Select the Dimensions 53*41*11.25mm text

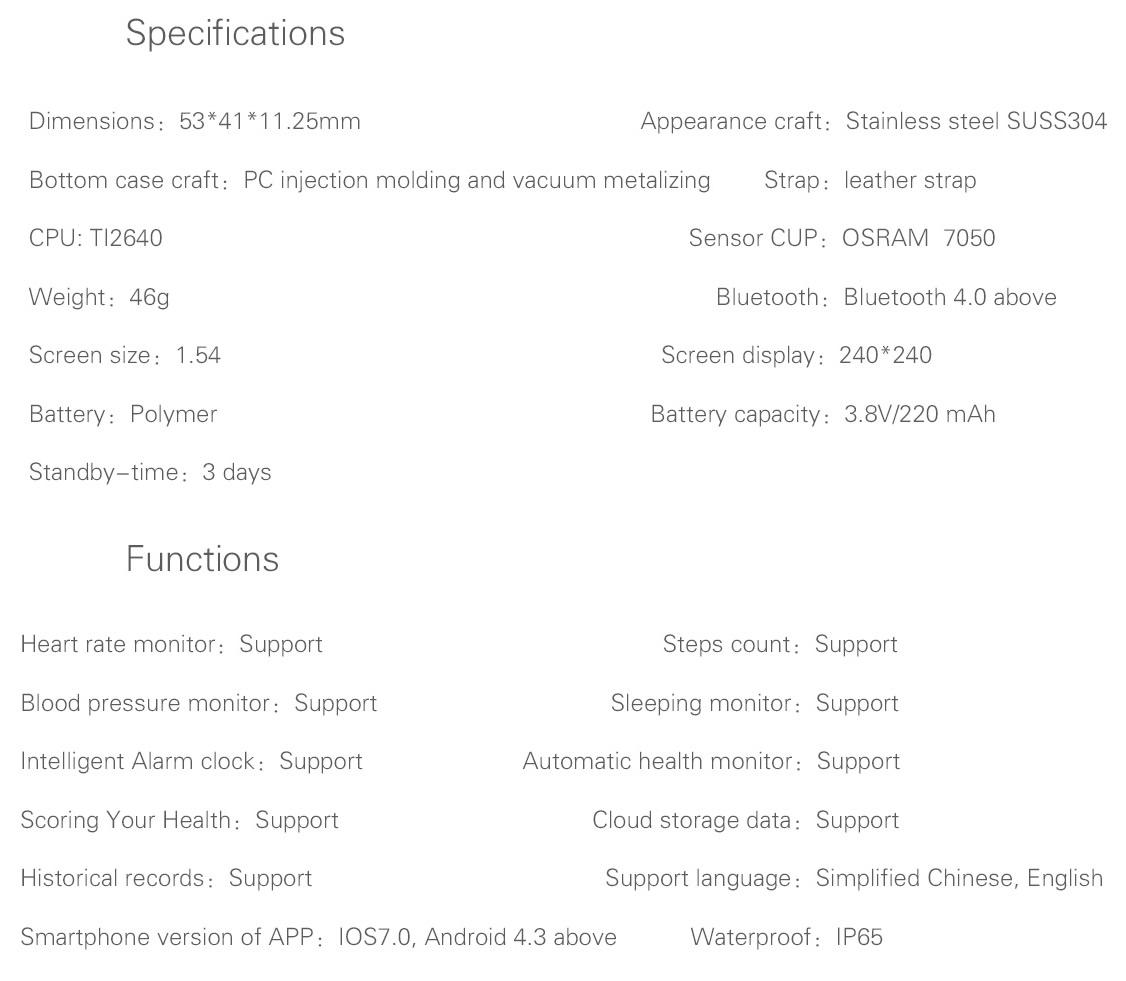click(195, 121)
